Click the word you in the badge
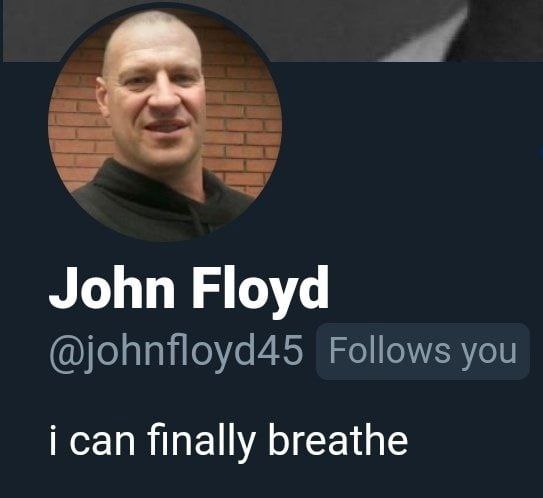543x498 pixels. pyautogui.click(x=490, y=354)
